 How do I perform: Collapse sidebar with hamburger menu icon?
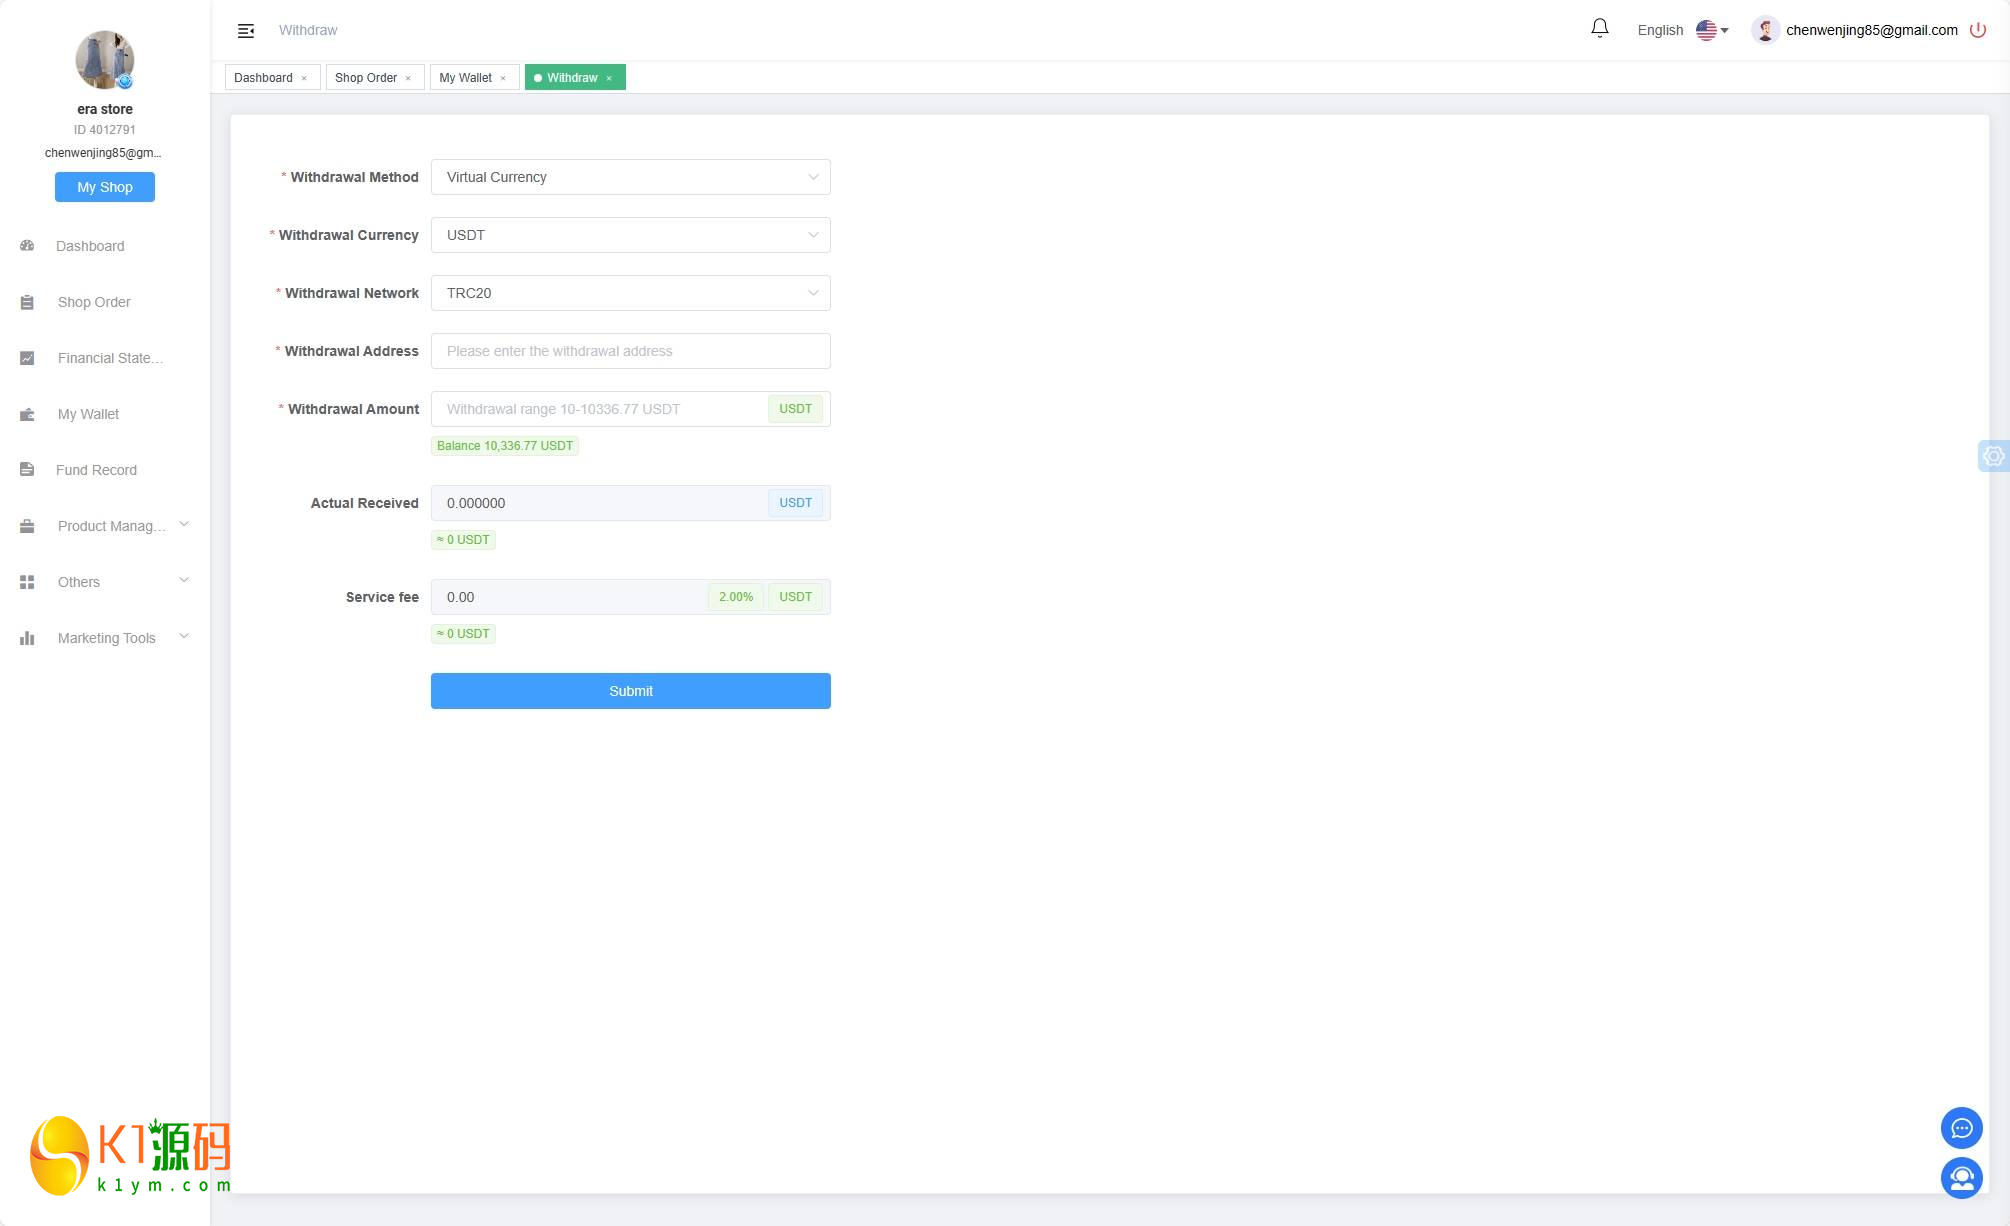pos(246,31)
